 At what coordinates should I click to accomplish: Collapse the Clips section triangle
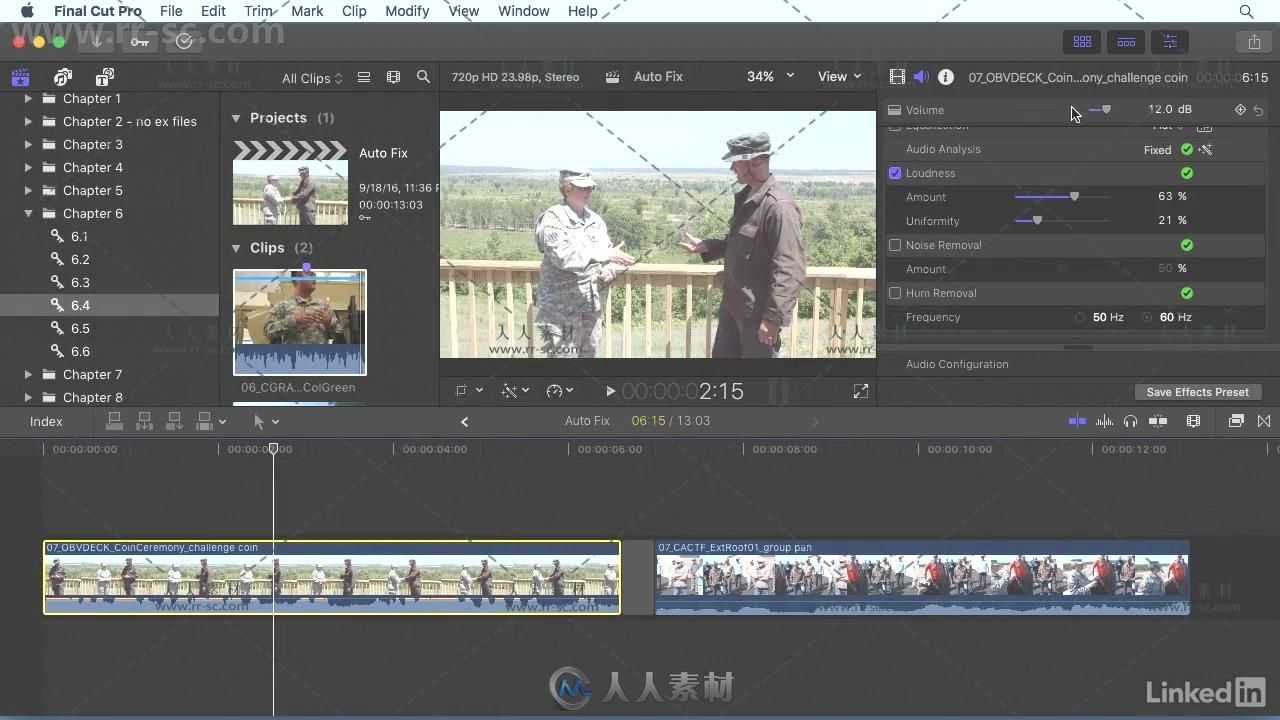coord(236,248)
